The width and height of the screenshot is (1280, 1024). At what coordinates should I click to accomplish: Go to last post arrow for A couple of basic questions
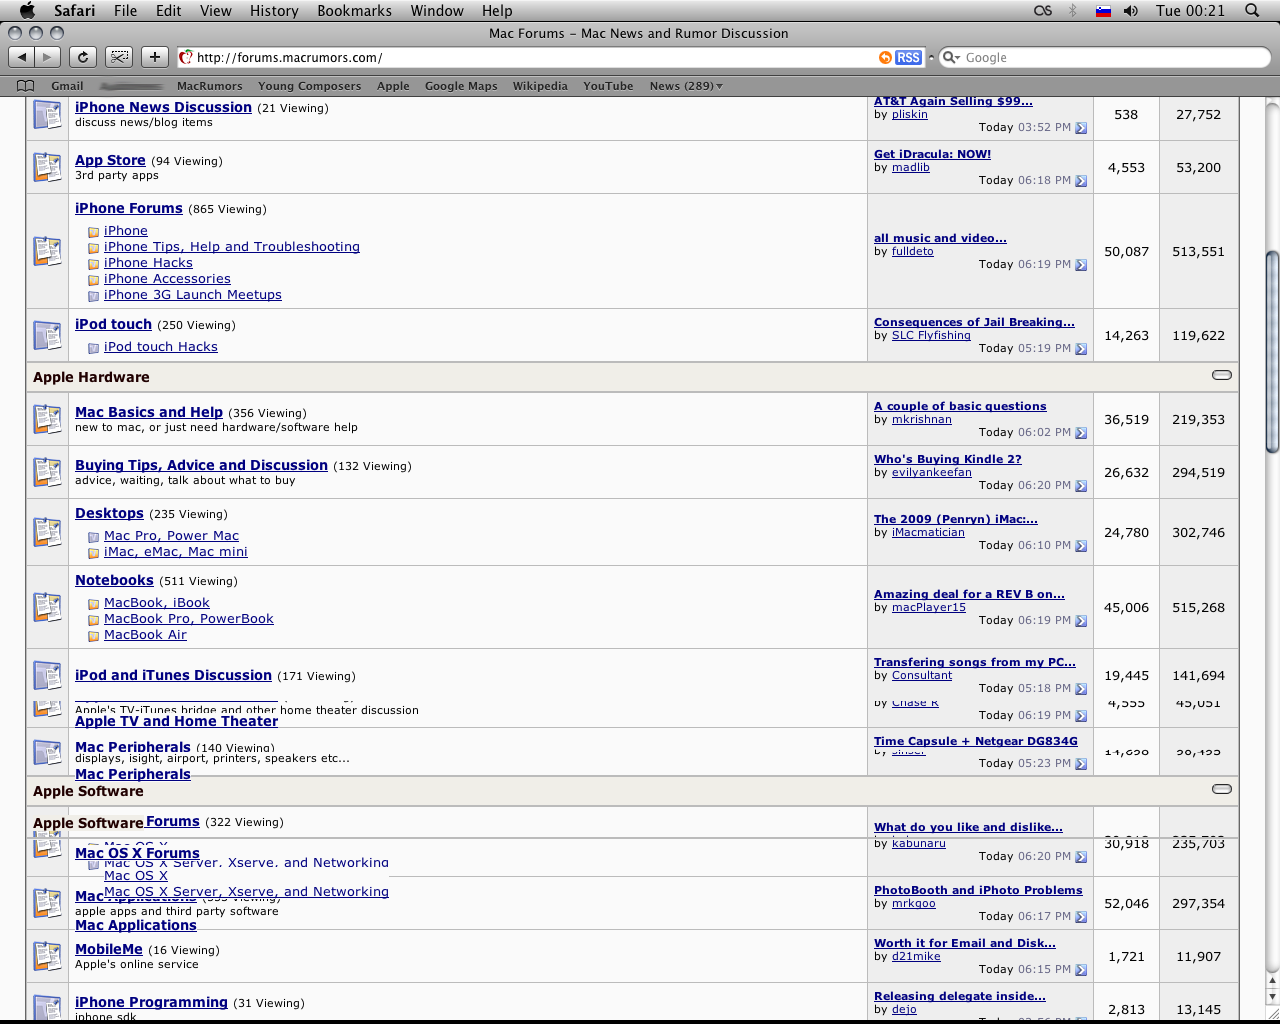pos(1081,433)
